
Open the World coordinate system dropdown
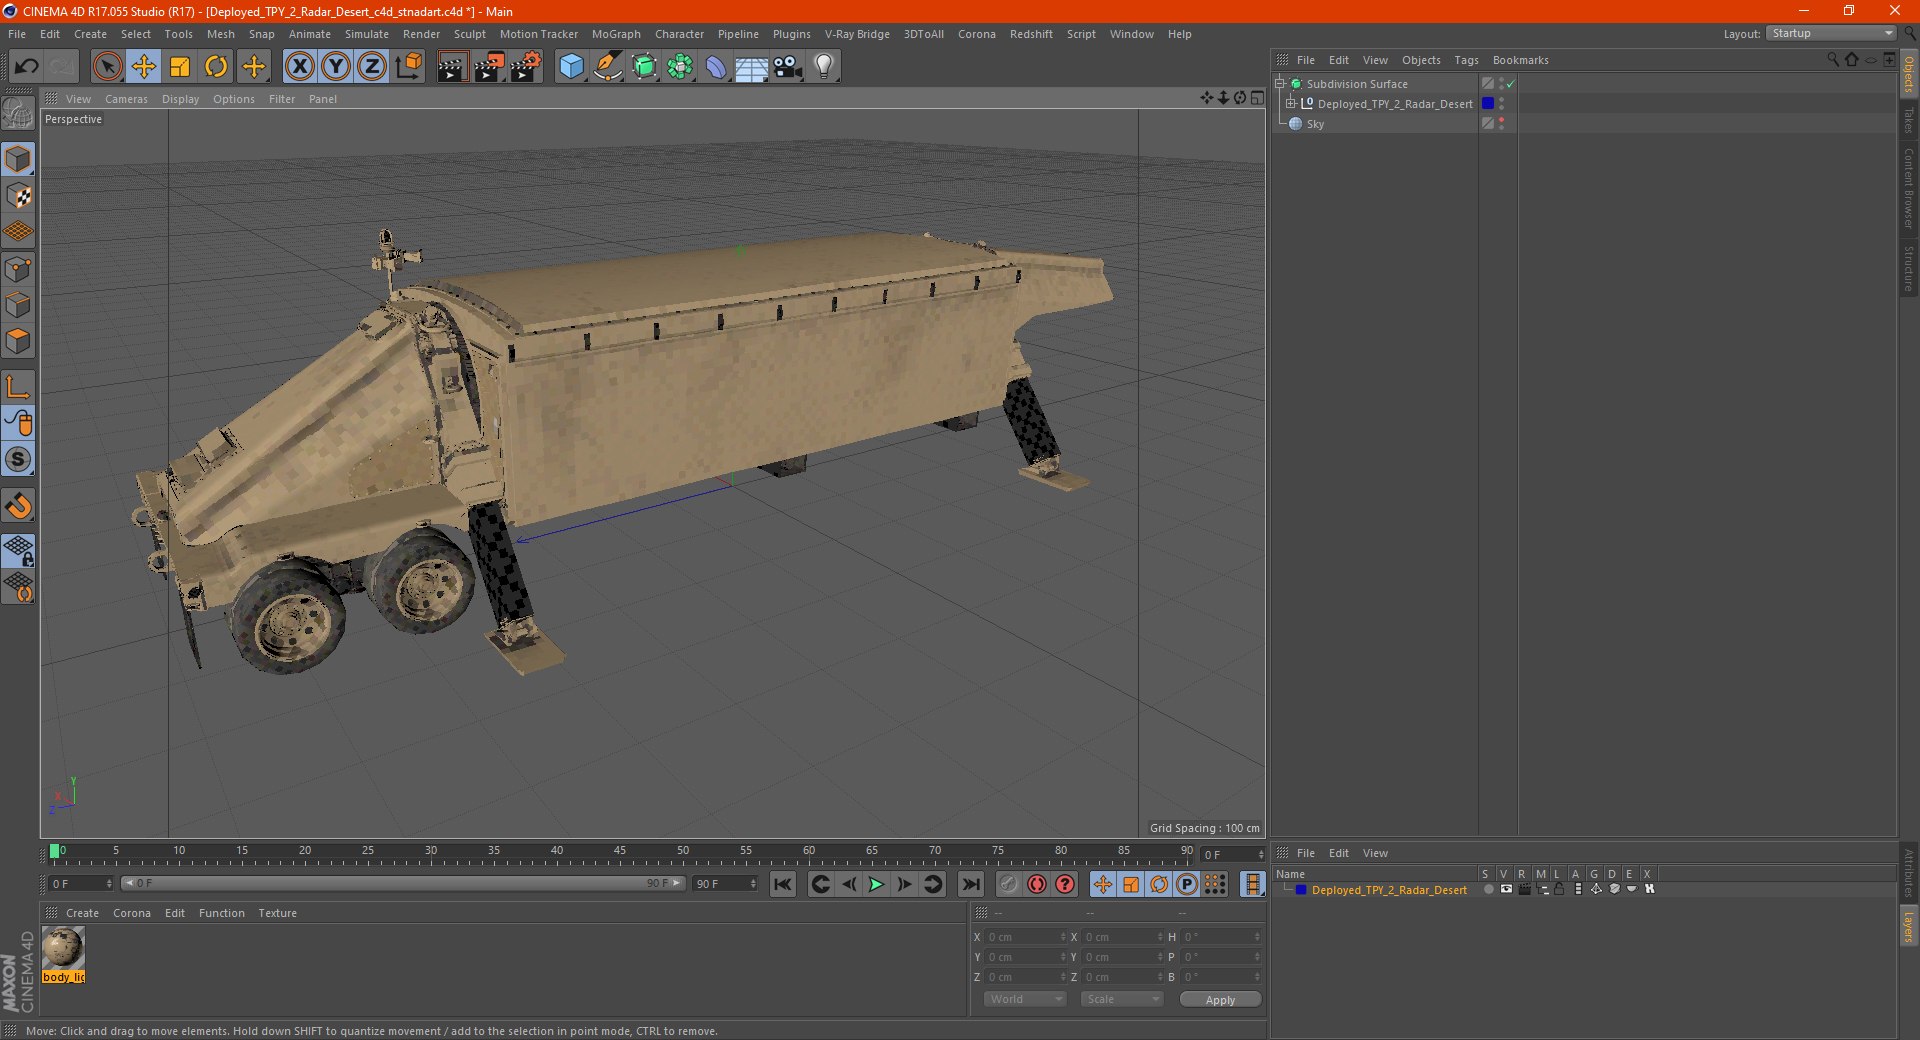pyautogui.click(x=1025, y=999)
